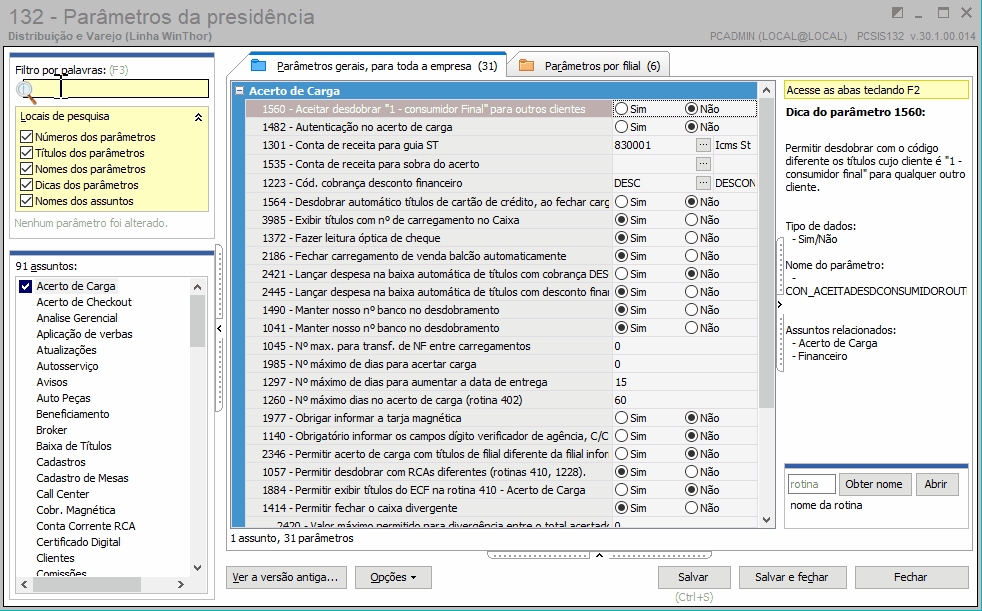This screenshot has width=982, height=611.
Task: Select Sim for parameter 1560
Action: point(621,109)
